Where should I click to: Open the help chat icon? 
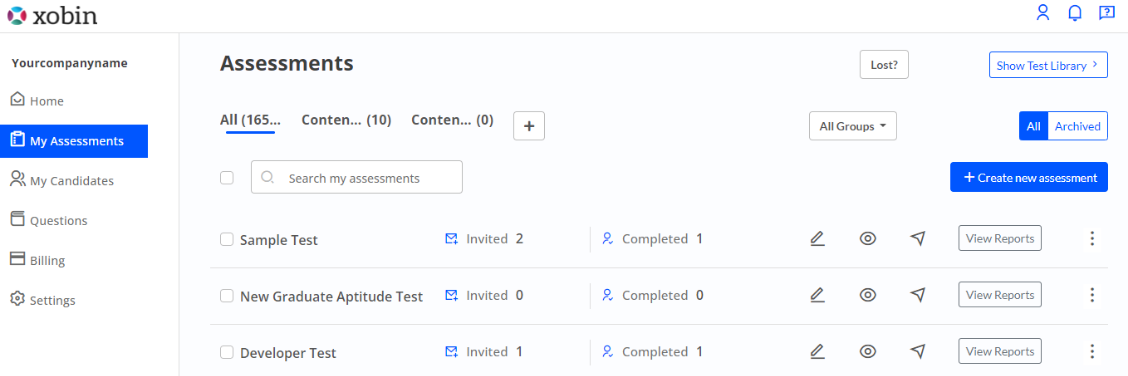[1106, 13]
